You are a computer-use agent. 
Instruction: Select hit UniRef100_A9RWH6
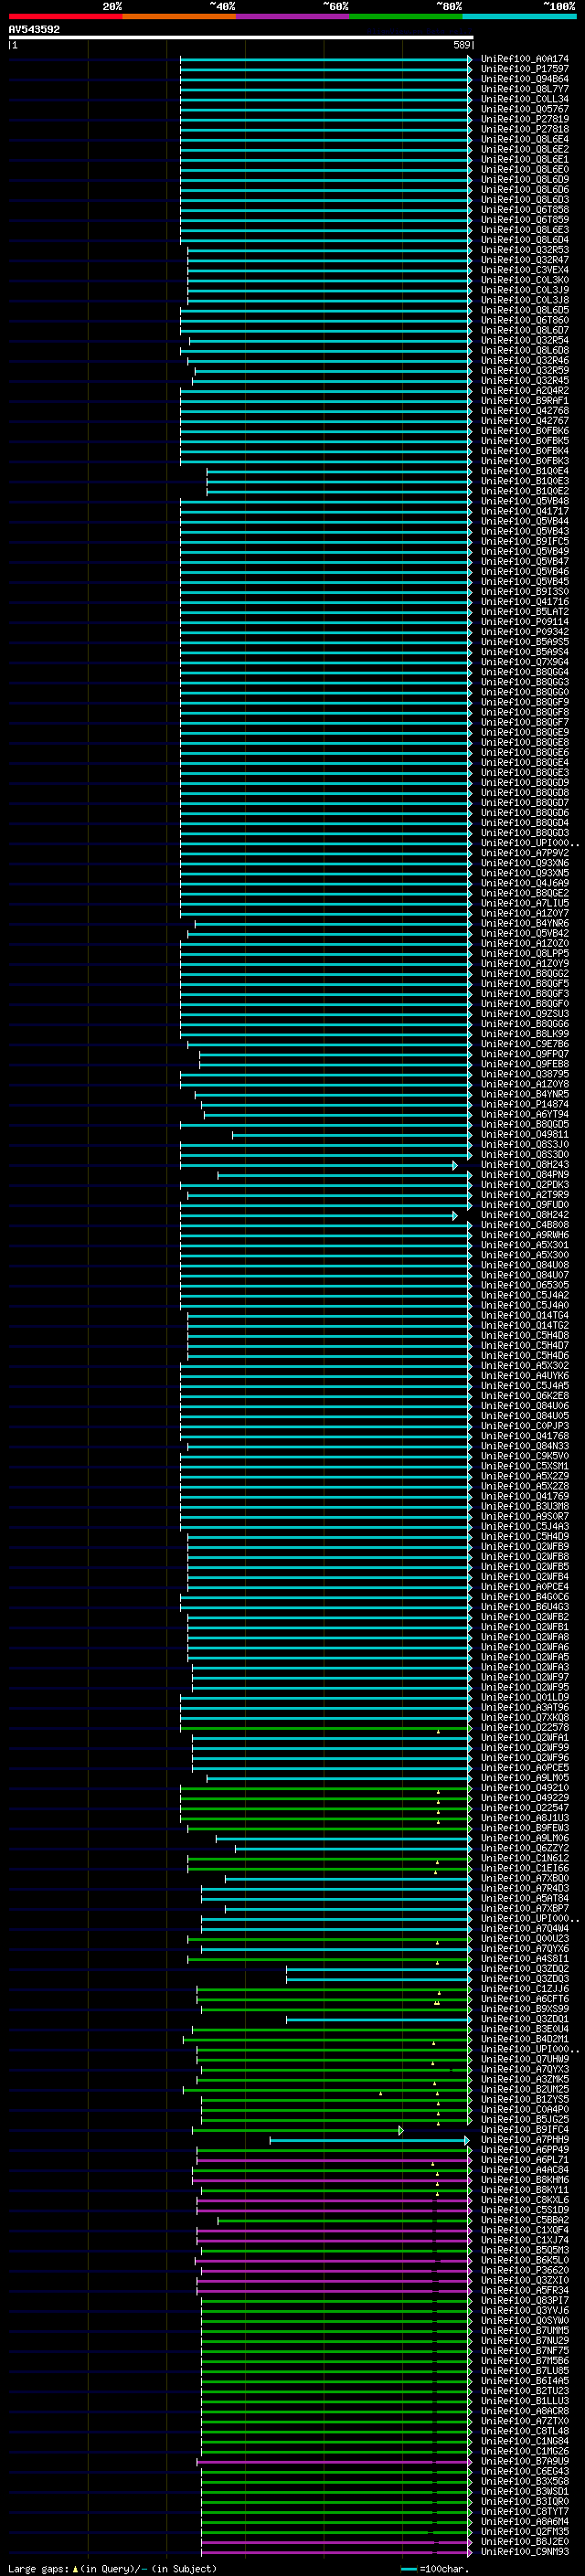[x=524, y=1235]
